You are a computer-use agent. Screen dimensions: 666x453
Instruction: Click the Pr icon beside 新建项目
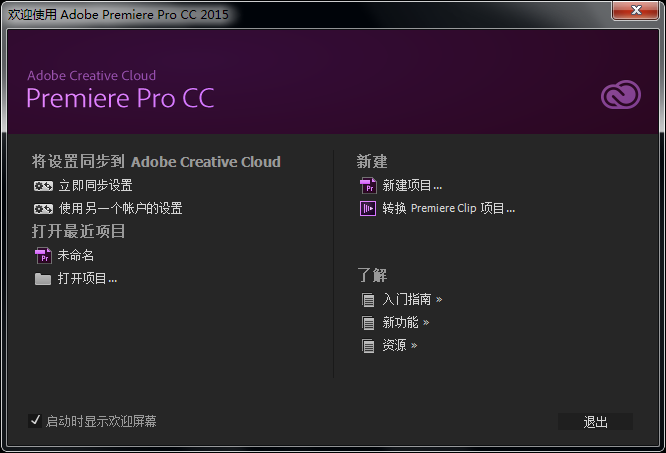coord(368,185)
